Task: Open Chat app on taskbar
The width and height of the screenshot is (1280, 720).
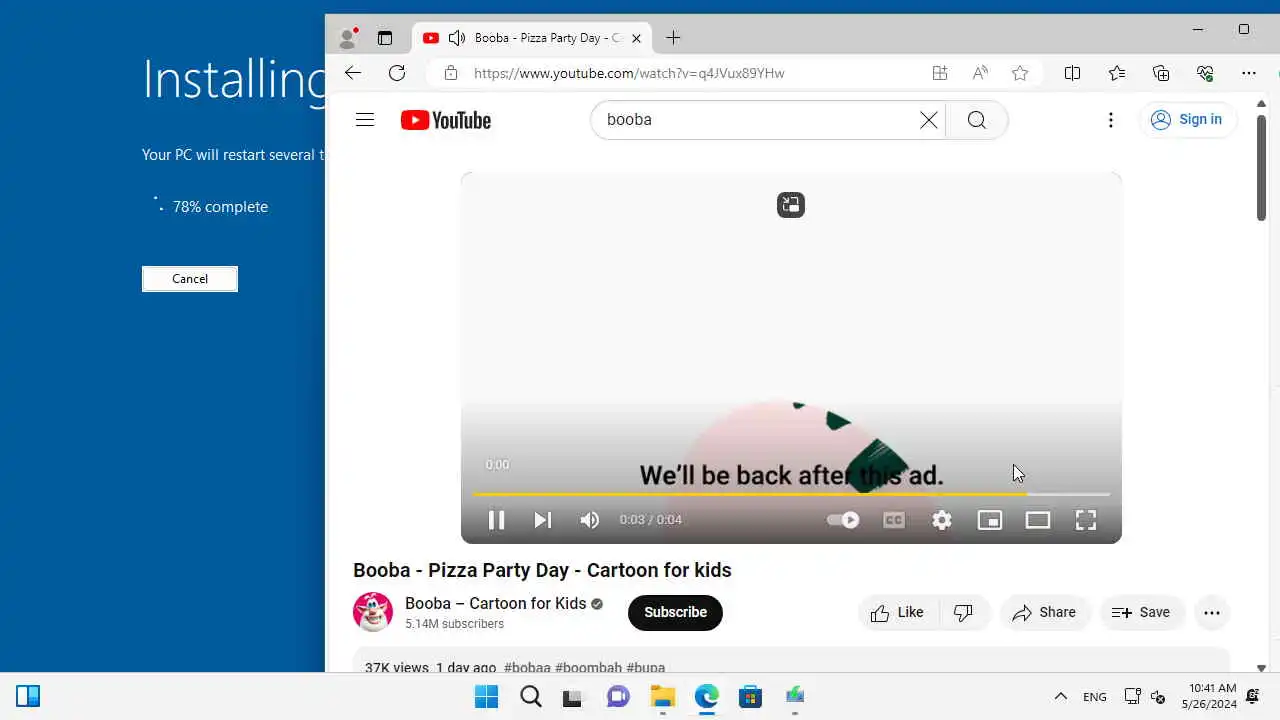Action: click(619, 696)
